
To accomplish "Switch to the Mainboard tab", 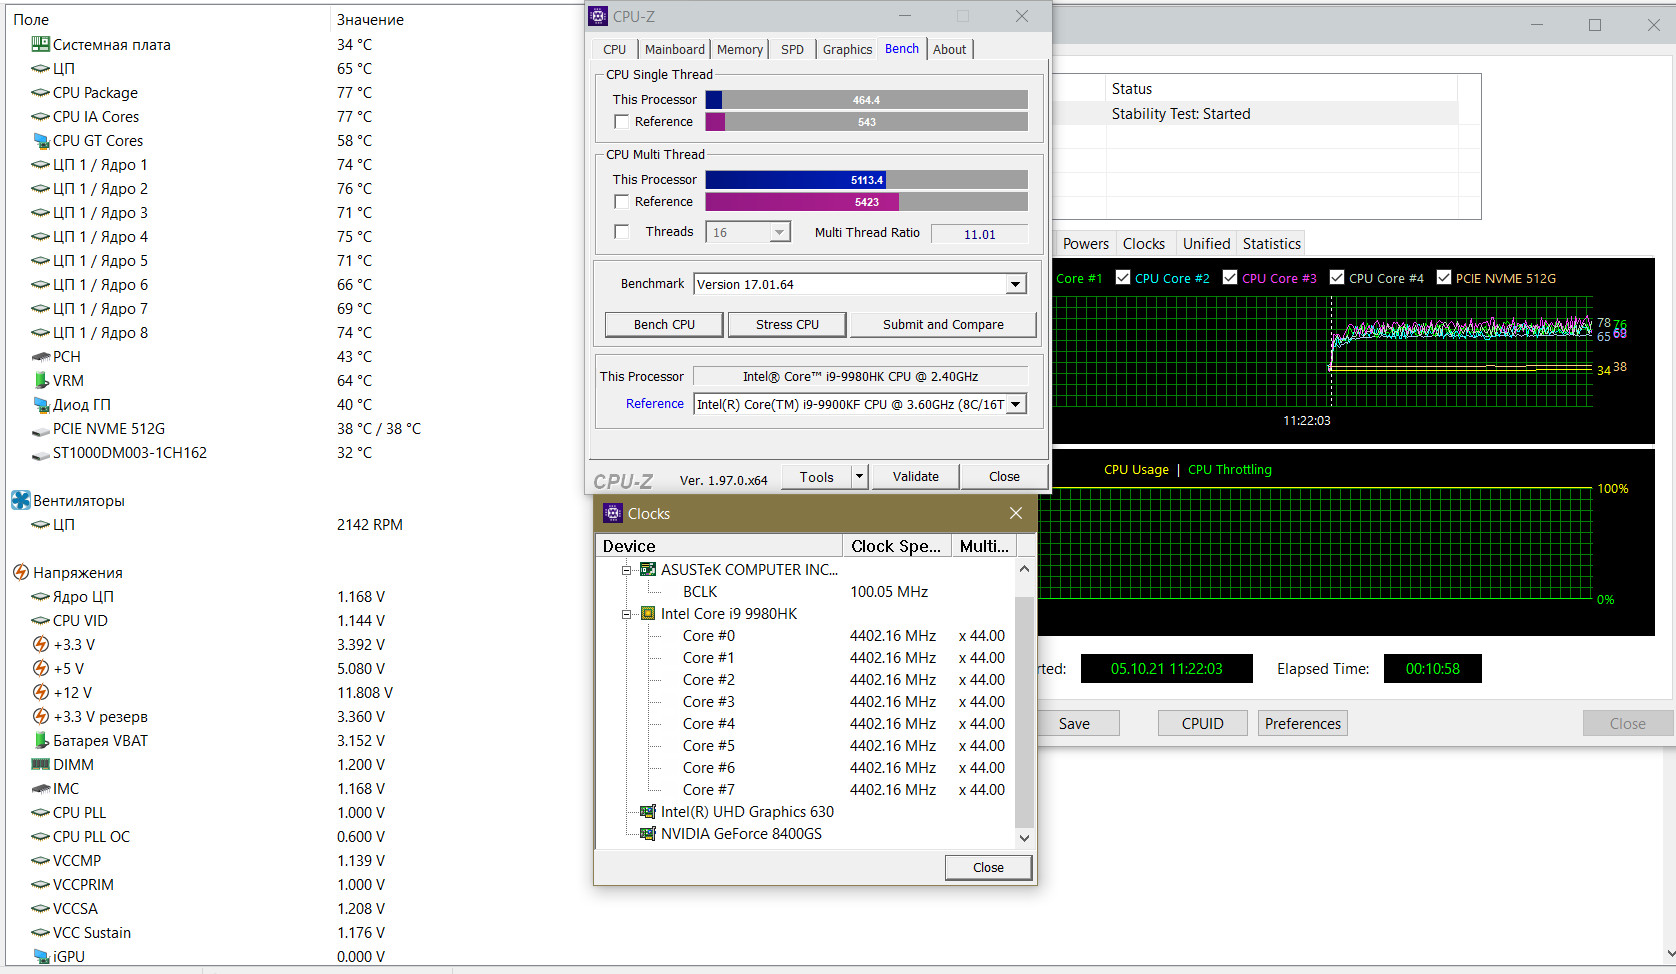I will (x=675, y=49).
